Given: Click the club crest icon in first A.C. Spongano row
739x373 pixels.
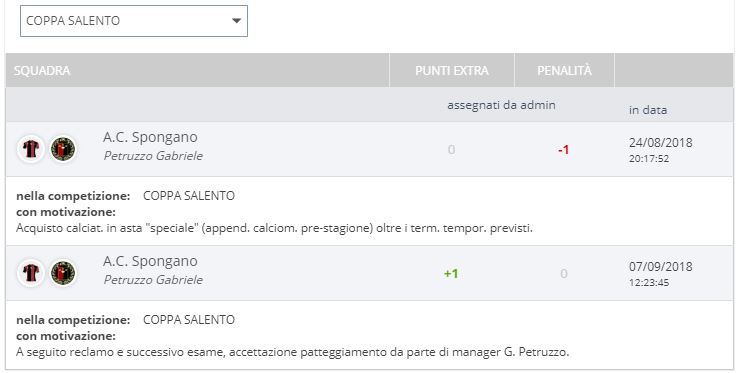Looking at the screenshot, I should [63, 149].
